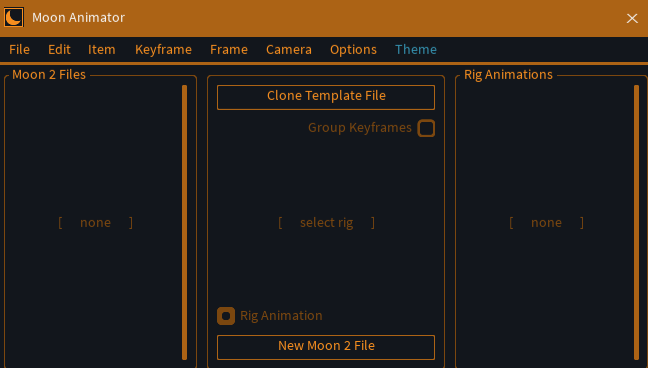
Task: Open the Edit menu
Action: pos(59,50)
